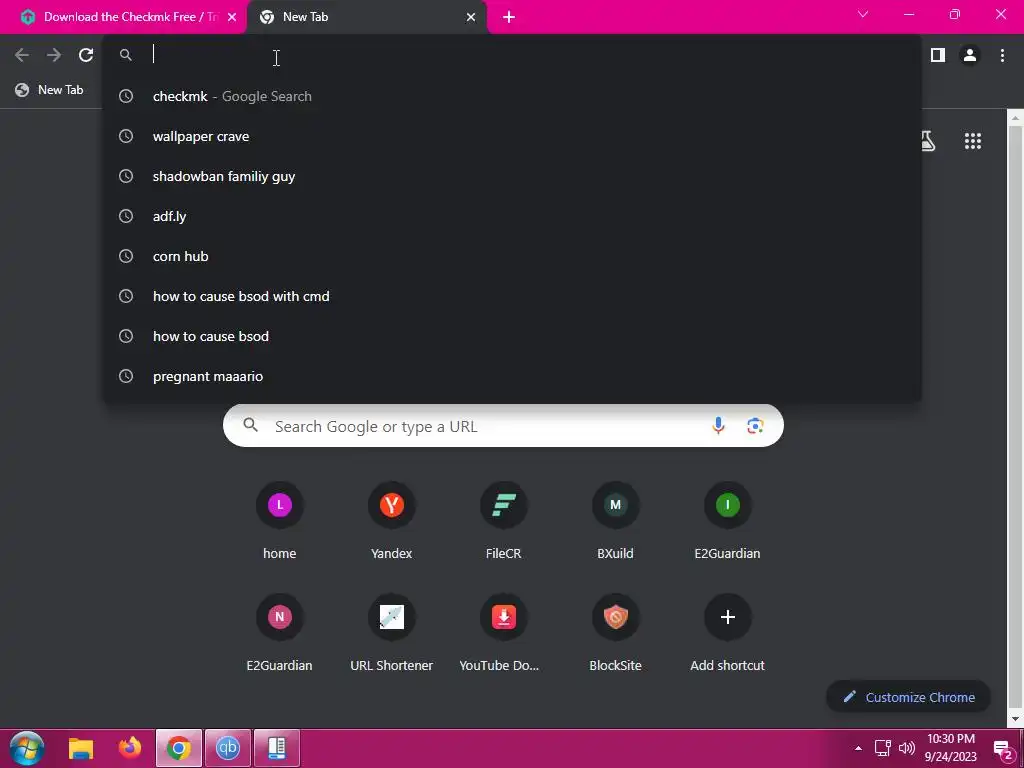Screen dimensions: 1024x768
Task: Go forward with the right arrow button
Action: [54, 55]
